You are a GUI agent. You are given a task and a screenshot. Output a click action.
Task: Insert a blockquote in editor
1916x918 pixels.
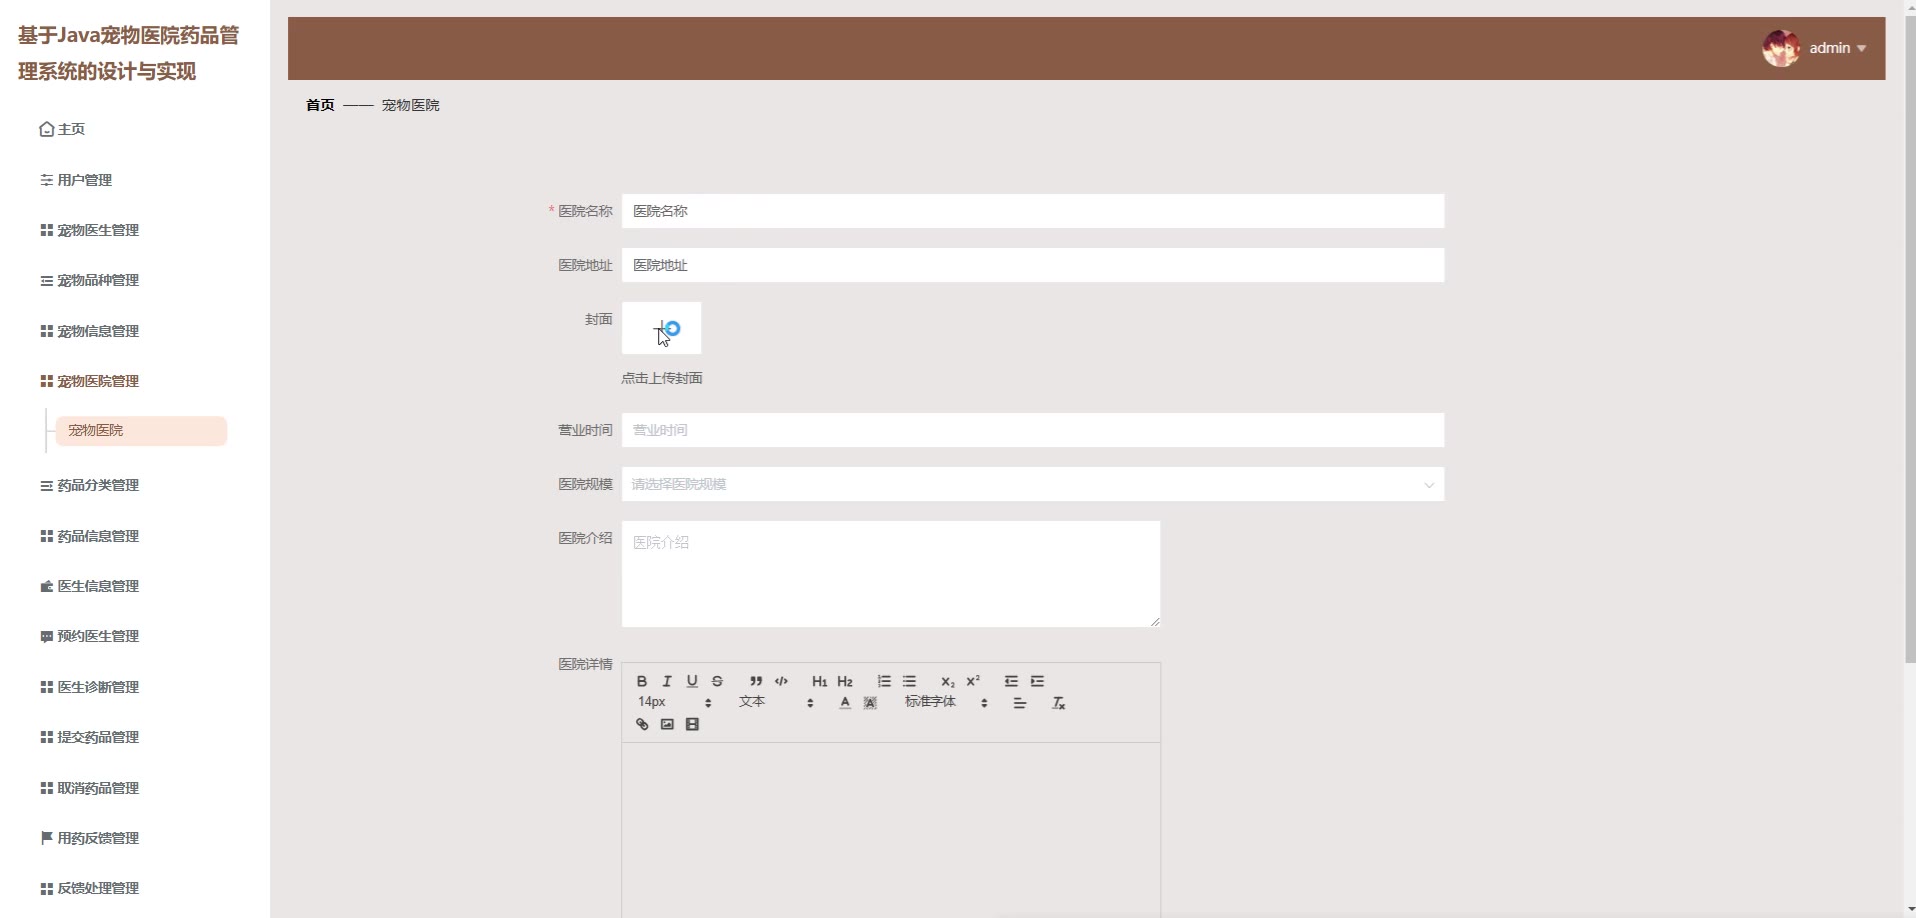[756, 681]
